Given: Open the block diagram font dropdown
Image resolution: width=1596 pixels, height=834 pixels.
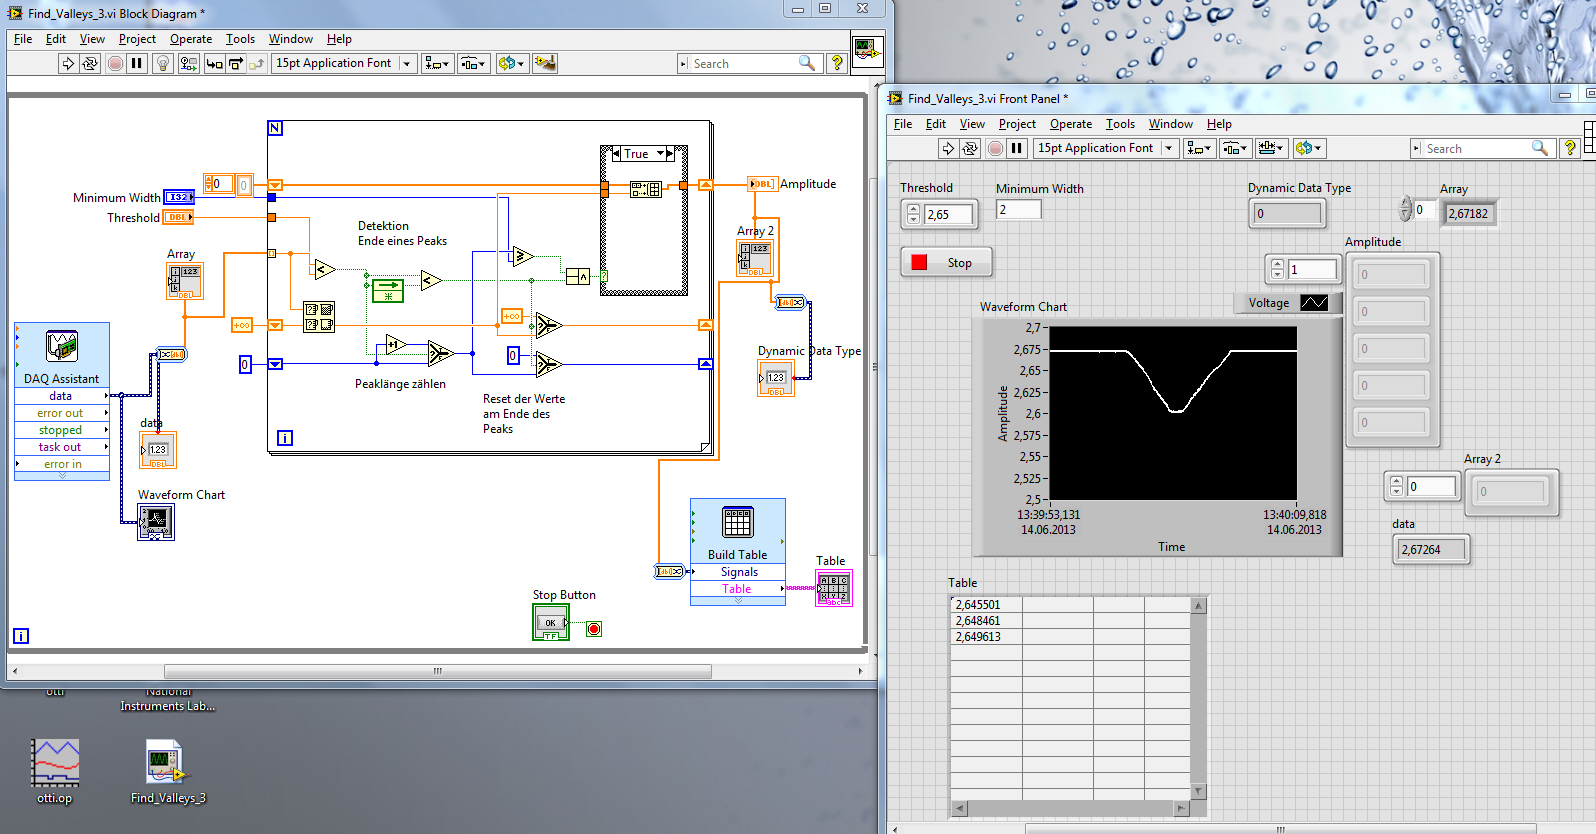Looking at the screenshot, I should coord(406,63).
